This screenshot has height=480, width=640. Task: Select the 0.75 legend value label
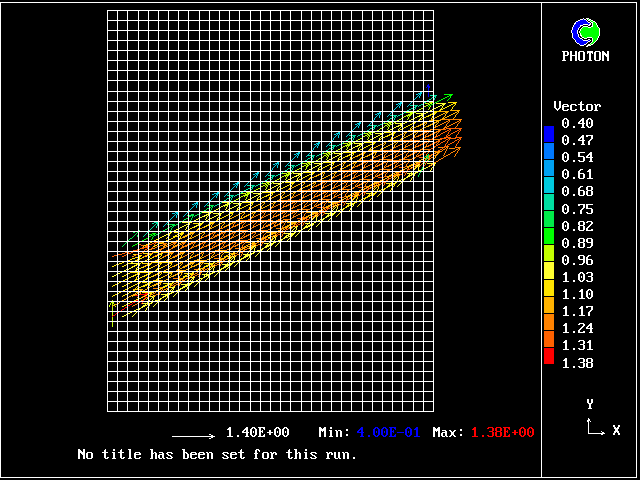click(x=577, y=209)
